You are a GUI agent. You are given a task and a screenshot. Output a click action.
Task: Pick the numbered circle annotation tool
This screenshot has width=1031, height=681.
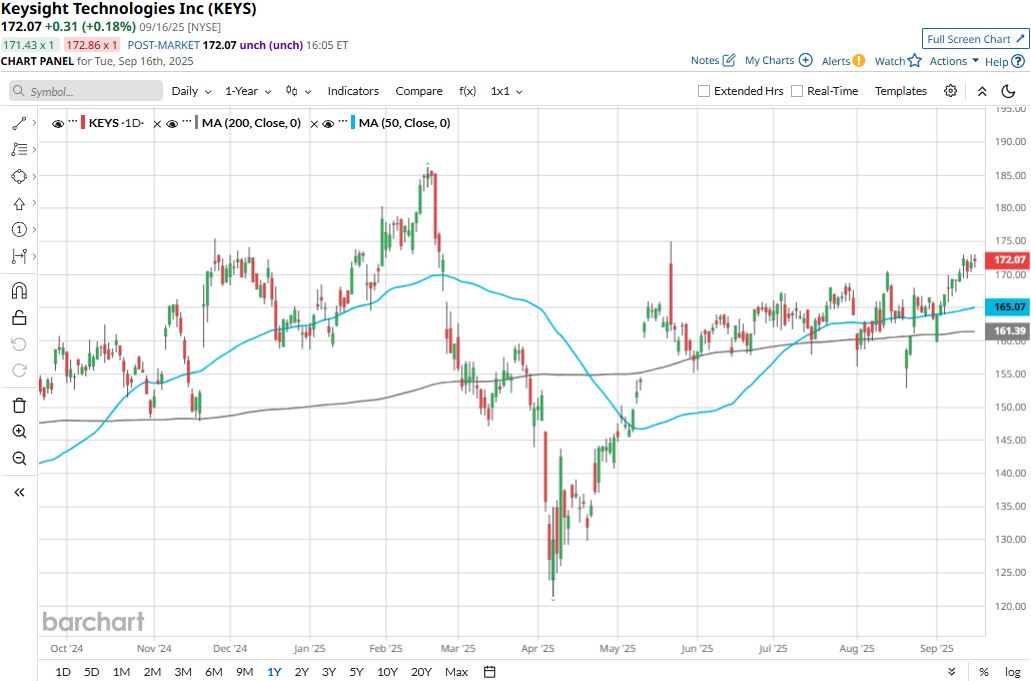click(19, 229)
